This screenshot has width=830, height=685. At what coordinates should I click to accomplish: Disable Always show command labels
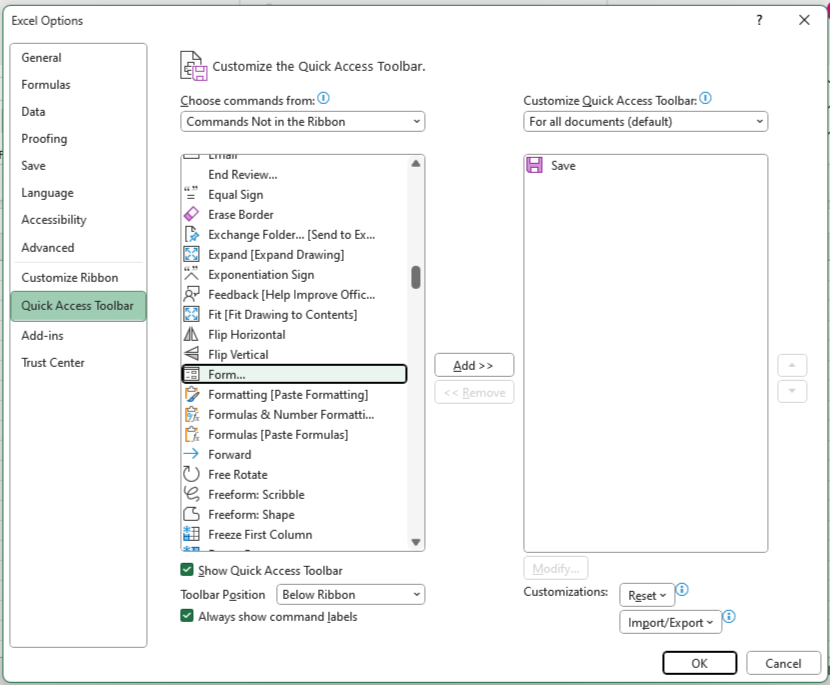click(186, 616)
